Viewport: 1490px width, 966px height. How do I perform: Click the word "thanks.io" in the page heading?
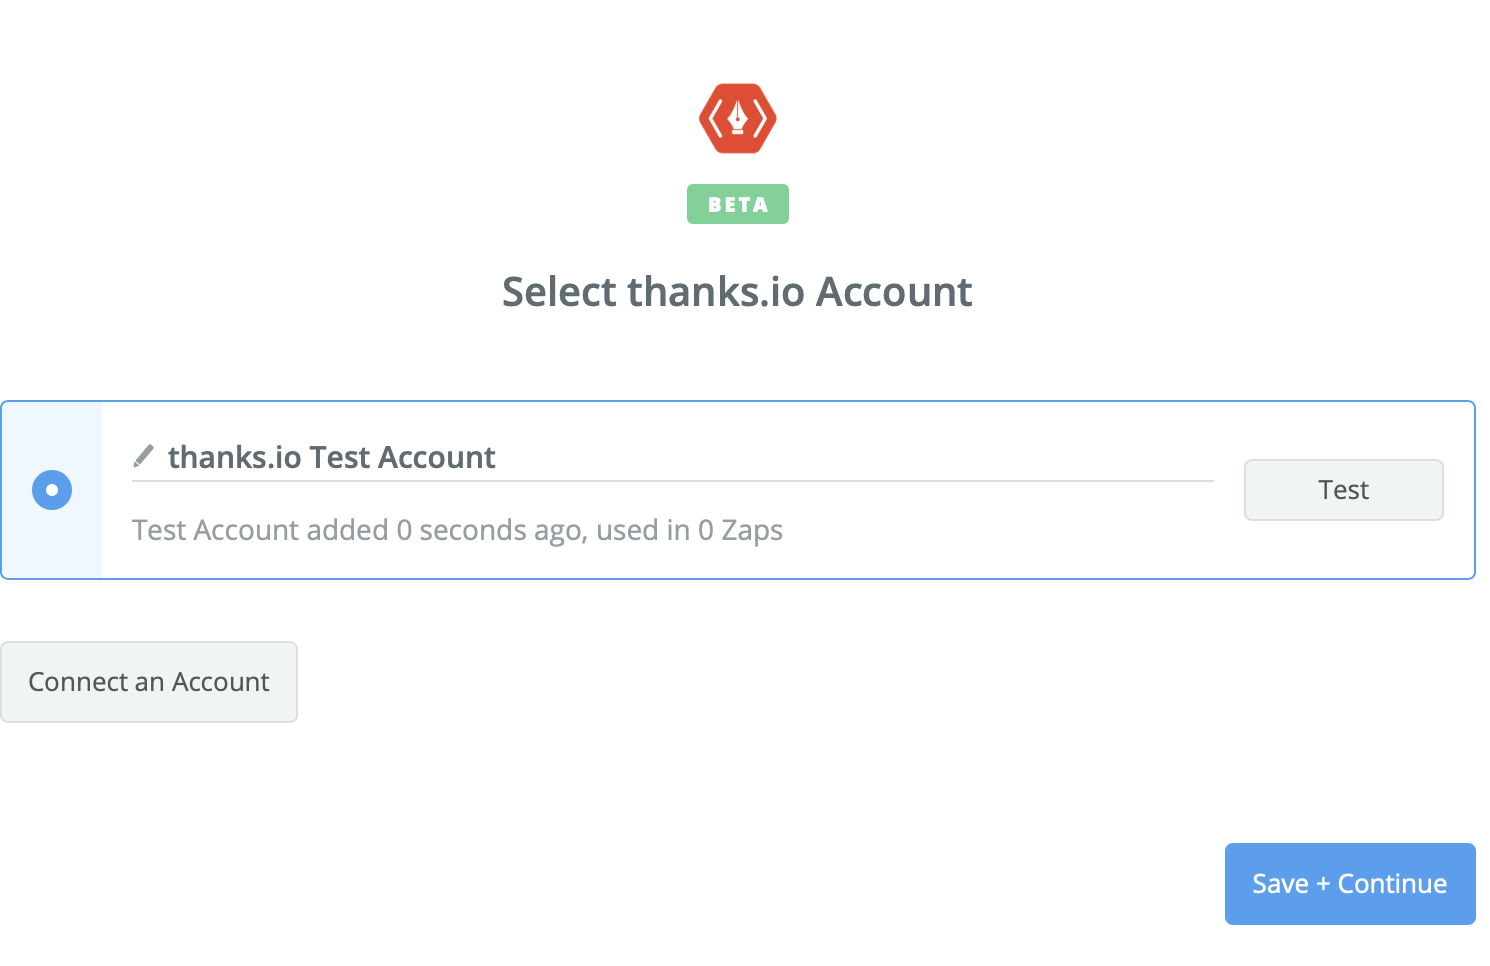click(715, 292)
